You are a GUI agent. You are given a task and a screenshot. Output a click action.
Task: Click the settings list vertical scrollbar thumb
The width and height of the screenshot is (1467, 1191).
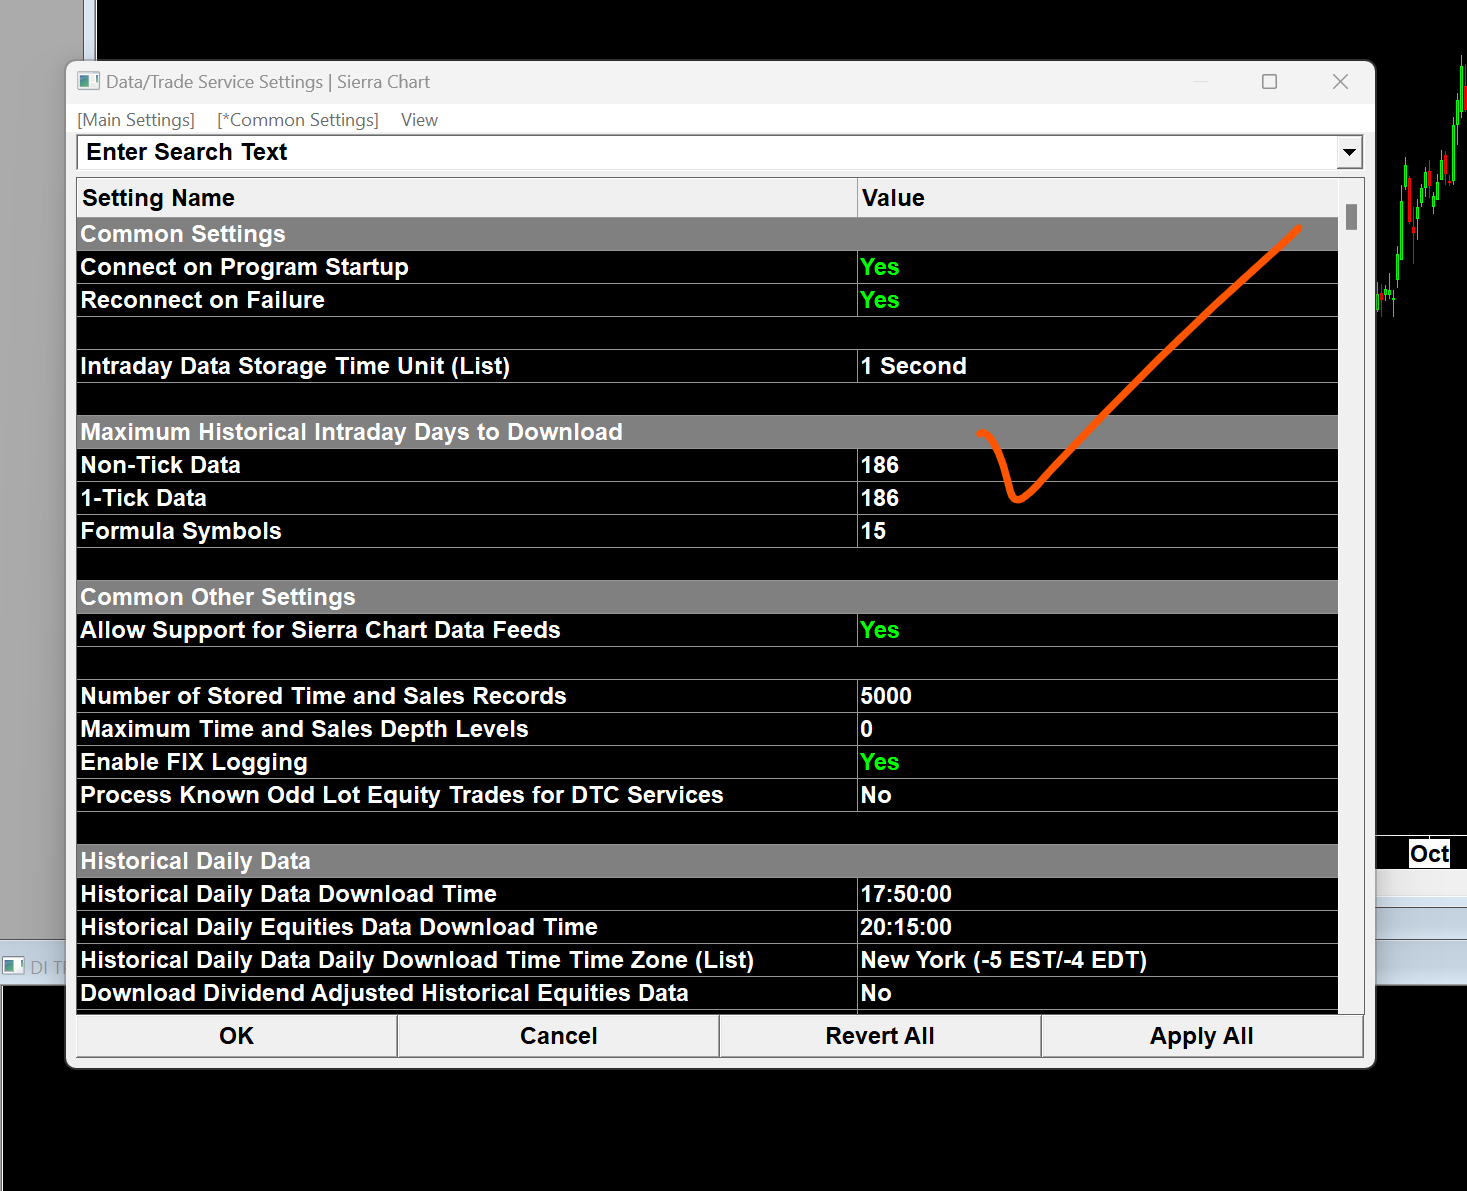point(1351,217)
